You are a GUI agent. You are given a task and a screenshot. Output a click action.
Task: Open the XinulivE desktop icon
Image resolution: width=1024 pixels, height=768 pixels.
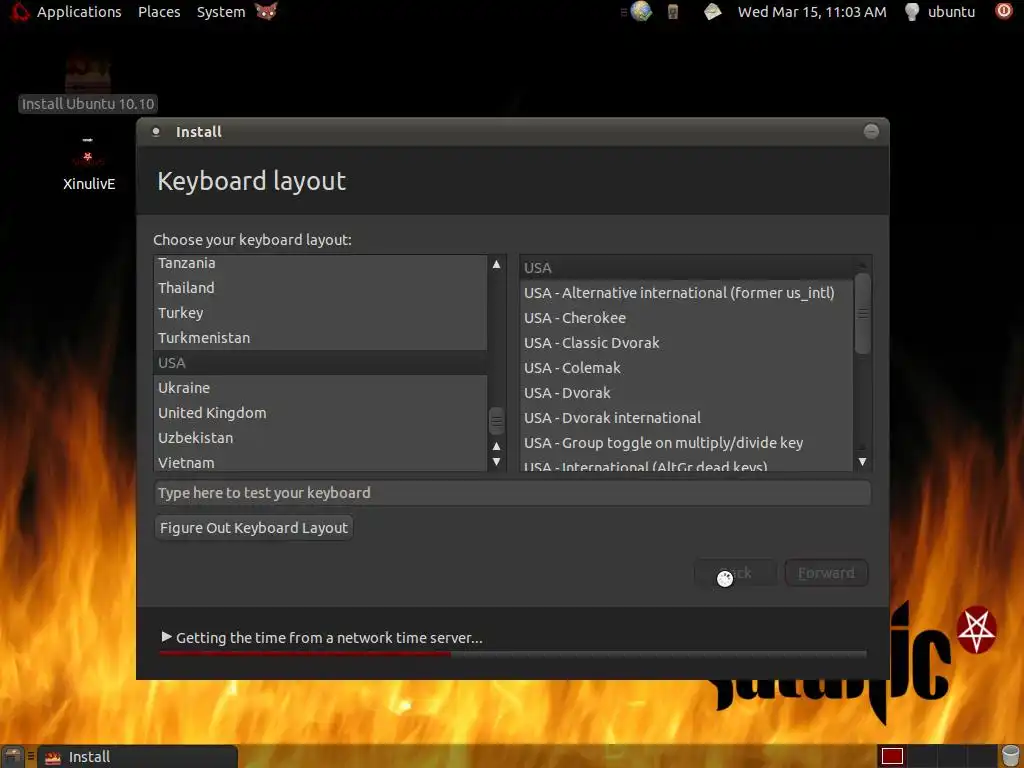(x=89, y=165)
